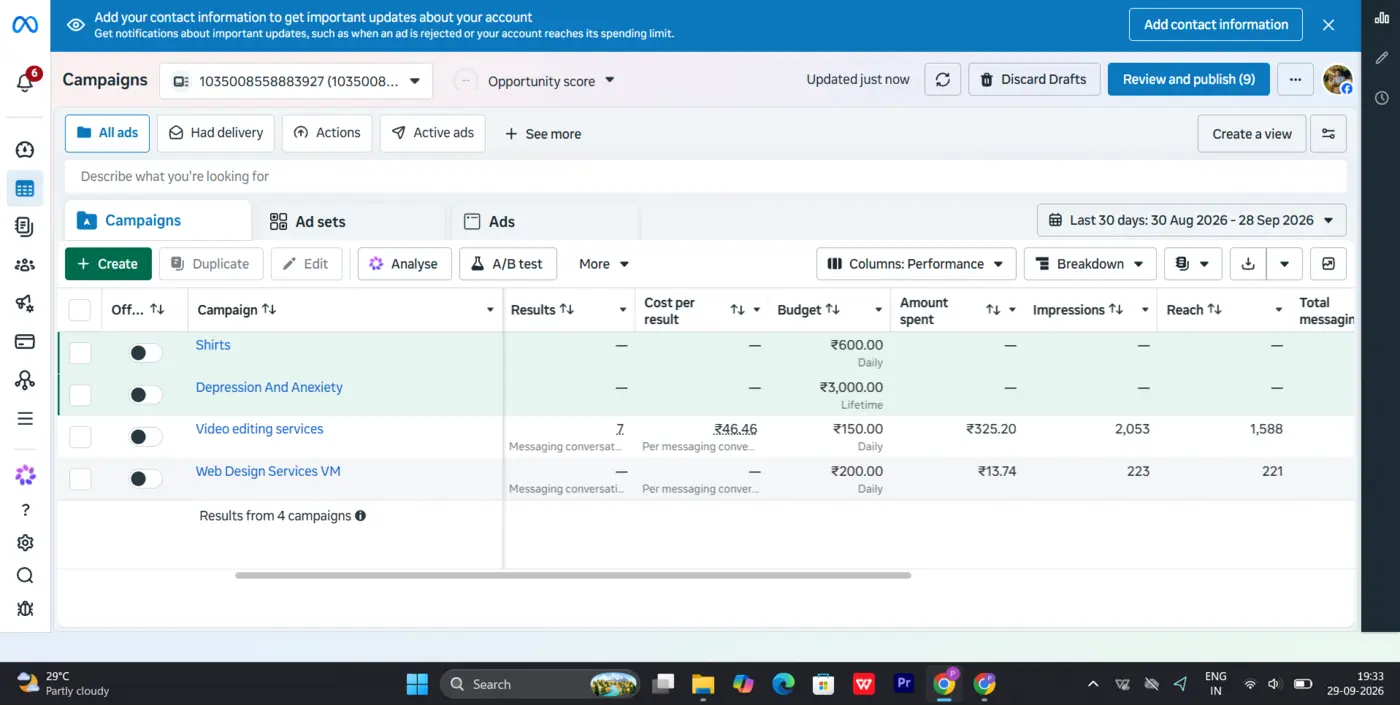The height and width of the screenshot is (705, 1400).
Task: Open the notifications bell icon
Action: coord(25,83)
